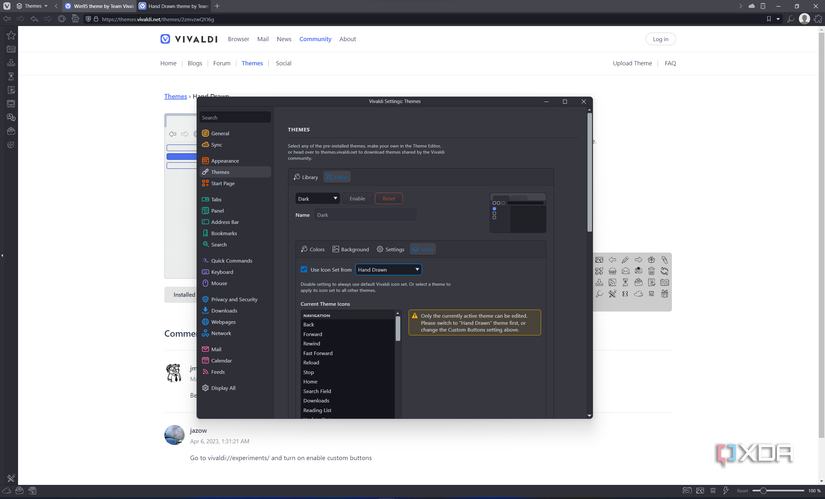Switch to the Library tab
Screen dimensions: 825x499
click(x=306, y=177)
